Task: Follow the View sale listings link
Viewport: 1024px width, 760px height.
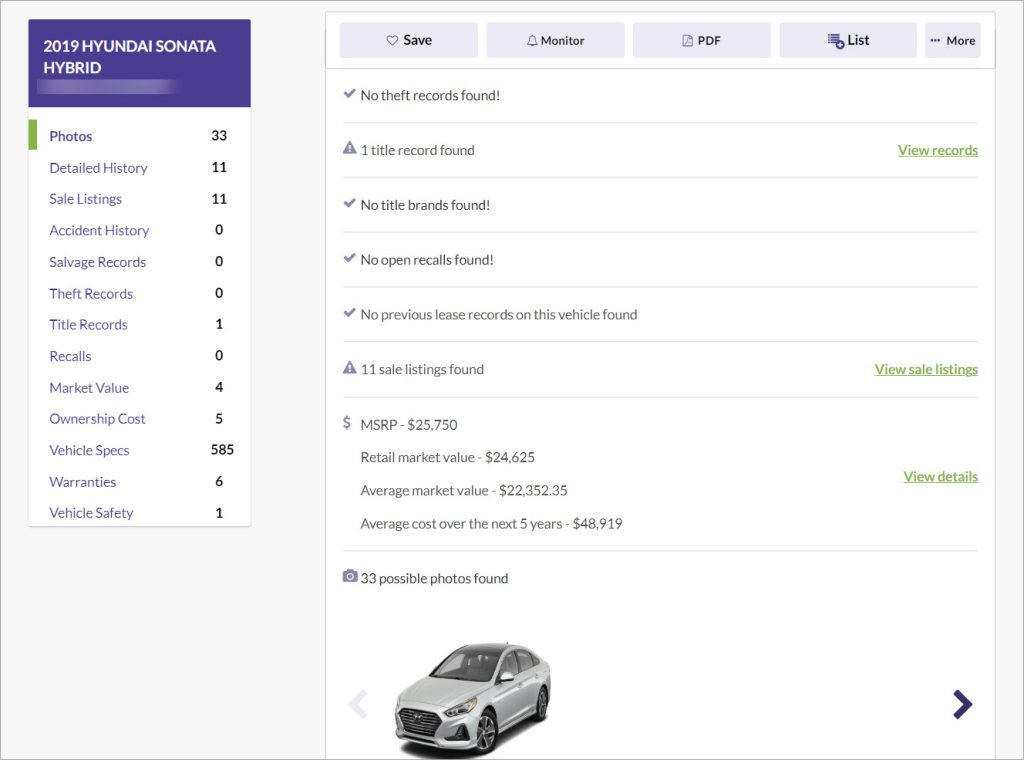Action: click(926, 370)
